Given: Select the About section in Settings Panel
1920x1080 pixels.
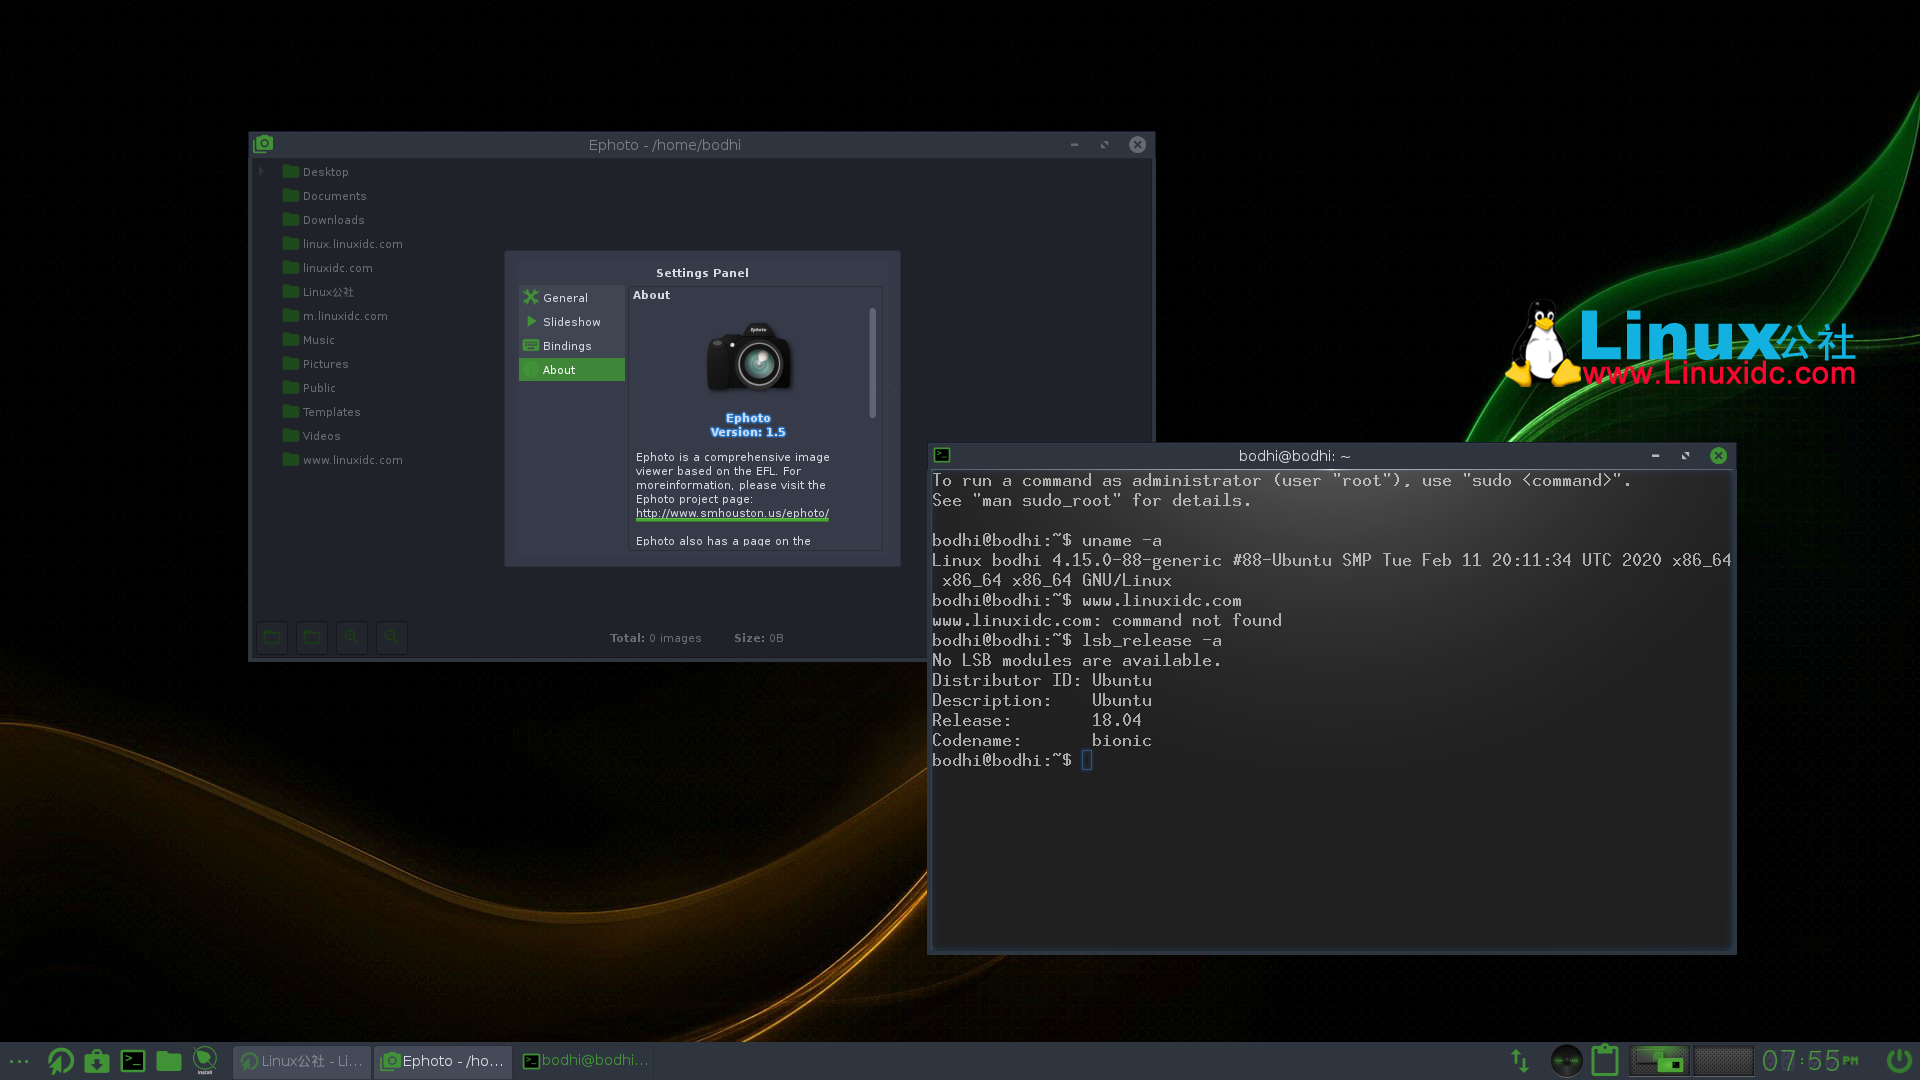Looking at the screenshot, I should tap(571, 370).
